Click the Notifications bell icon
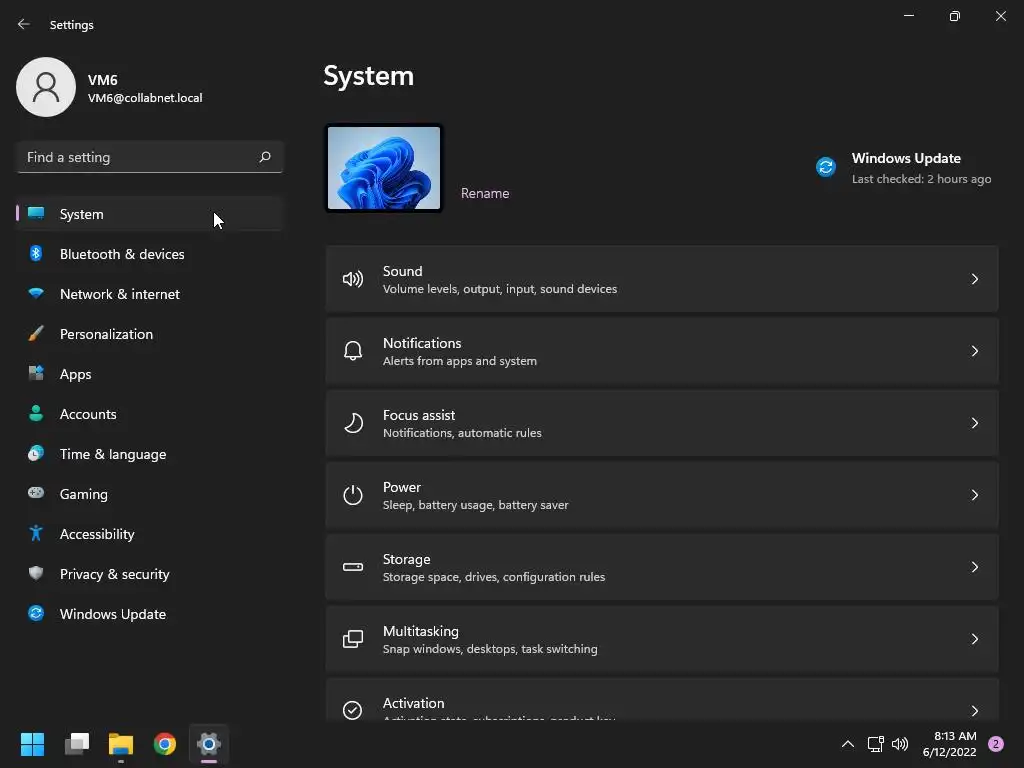Image resolution: width=1024 pixels, height=768 pixels. tap(353, 351)
